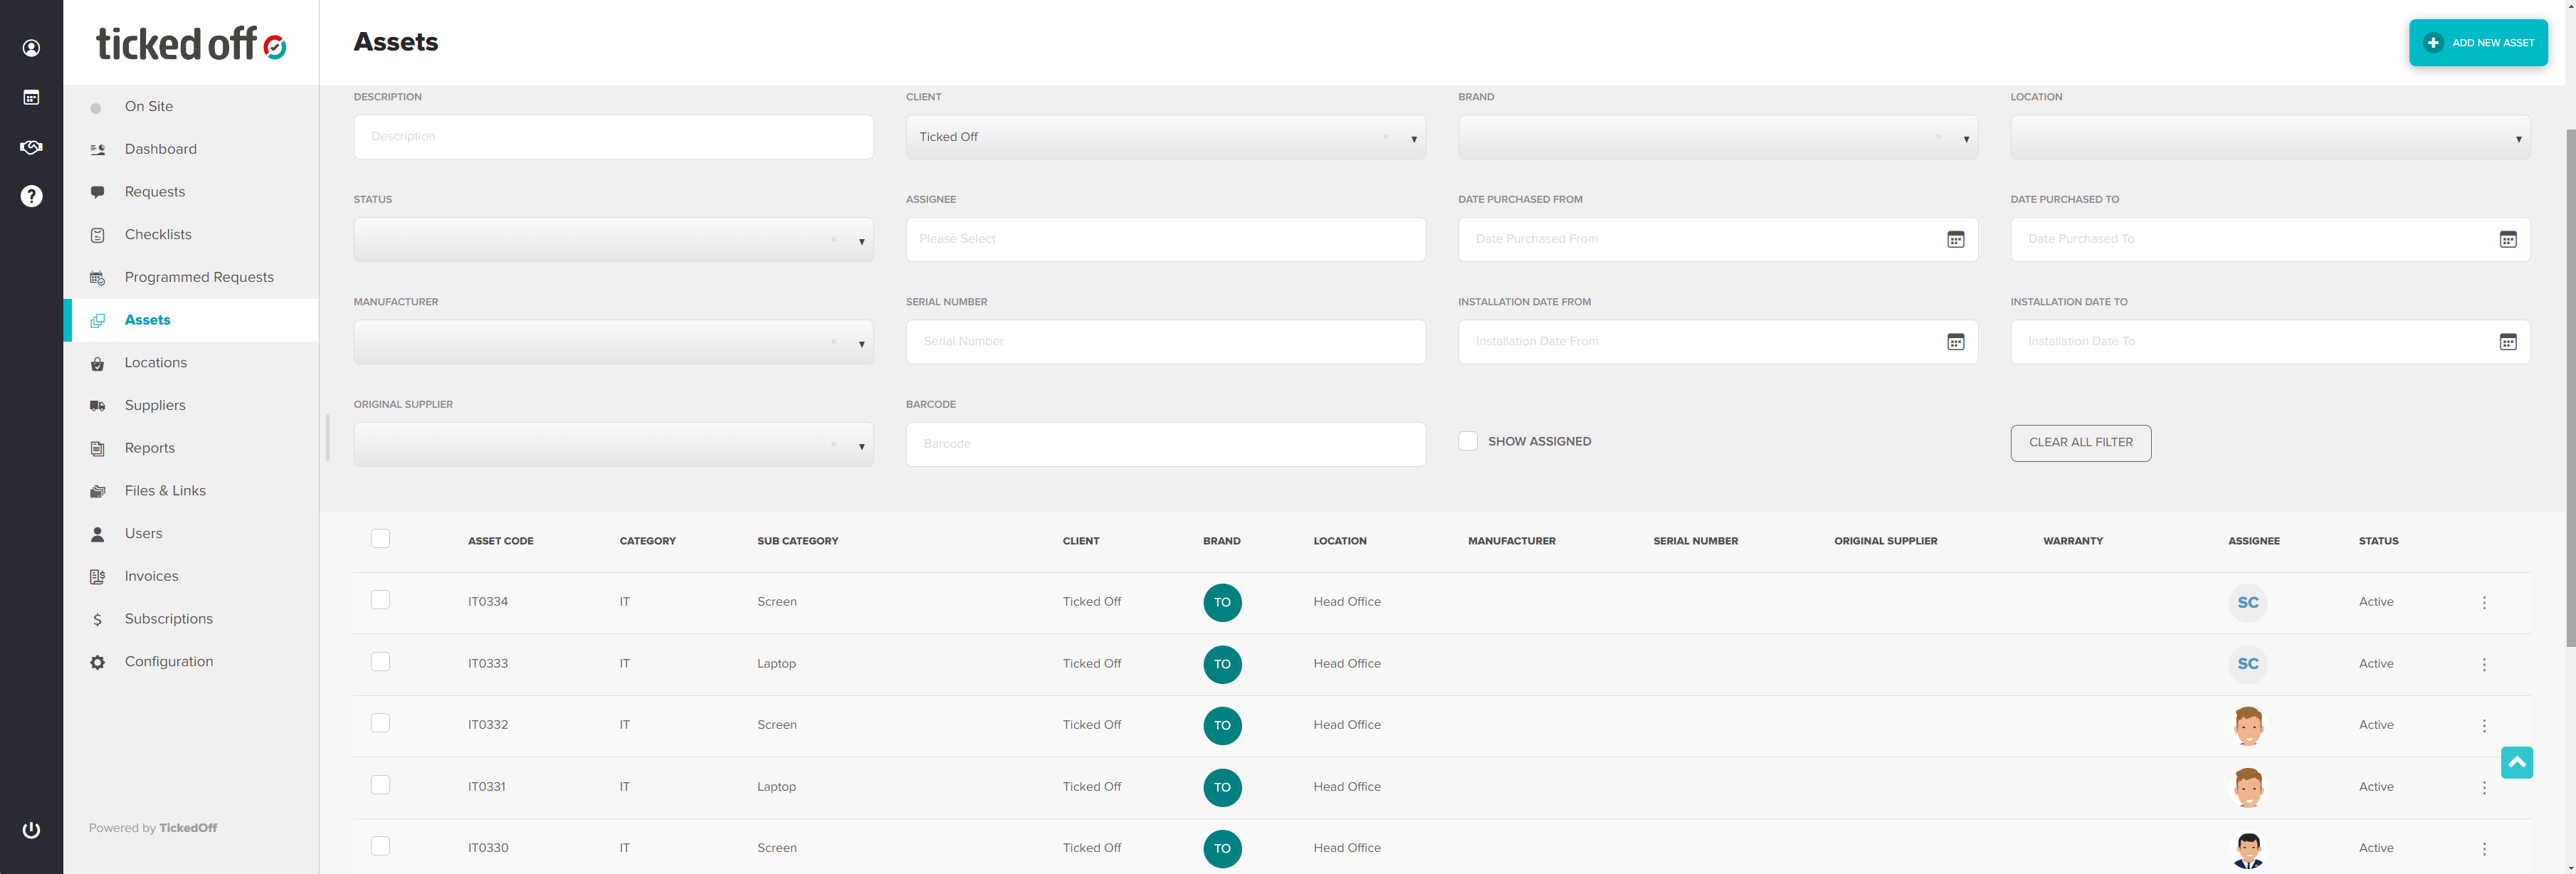Expand the Client dropdown showing Ticked Off
The height and width of the screenshot is (874, 2576).
tap(1413, 139)
